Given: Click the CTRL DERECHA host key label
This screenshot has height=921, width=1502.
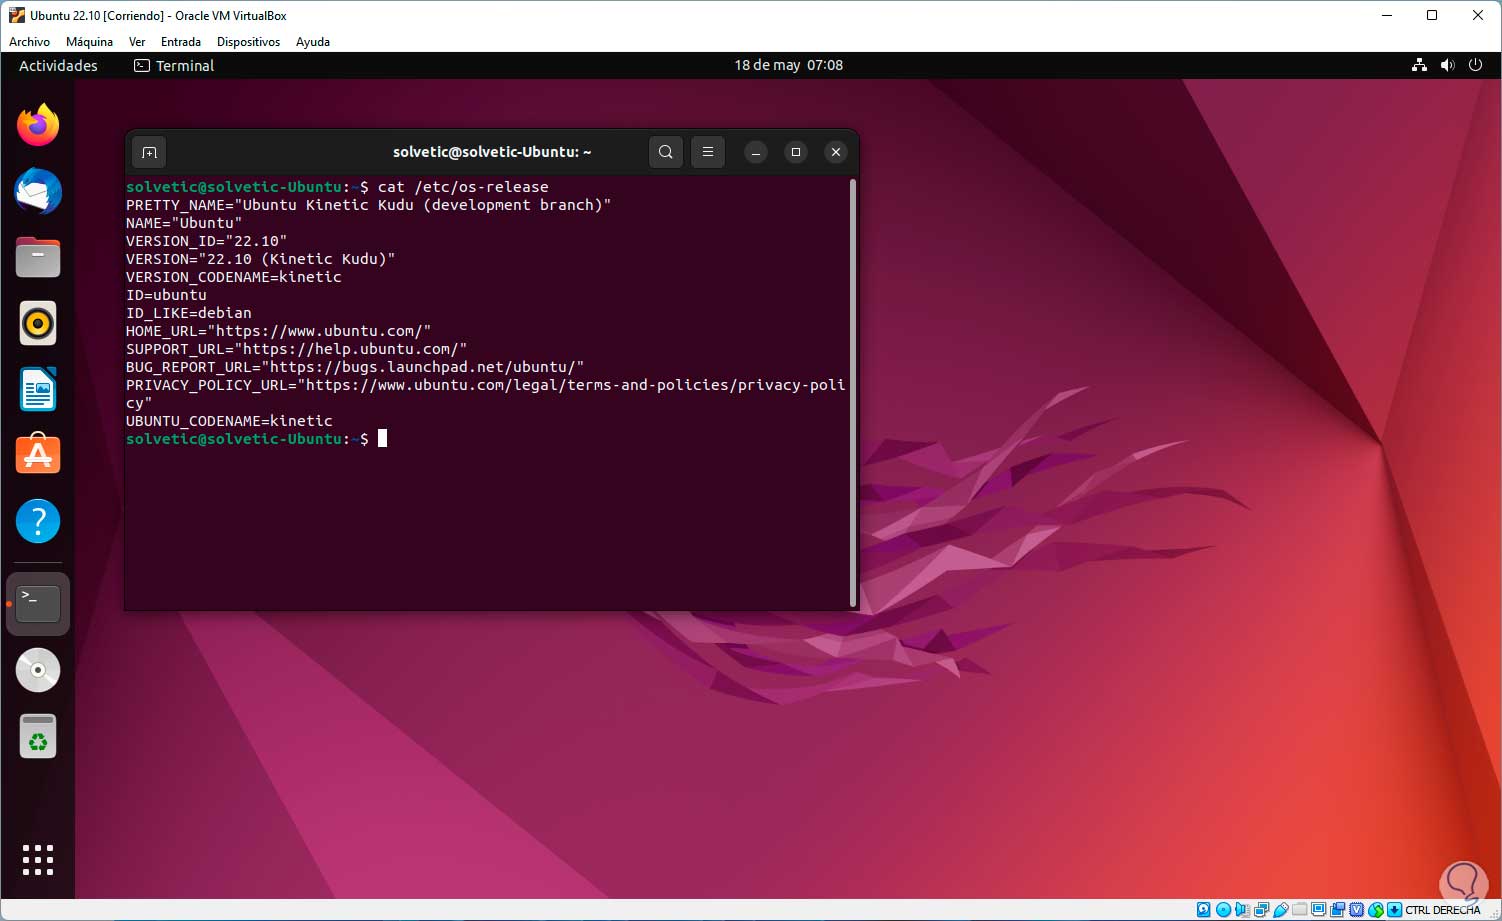Looking at the screenshot, I should [1442, 910].
